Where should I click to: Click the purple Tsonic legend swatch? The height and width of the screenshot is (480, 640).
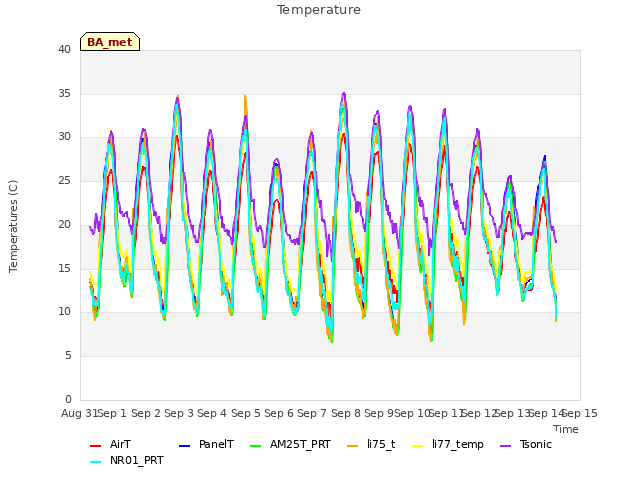coord(505,446)
